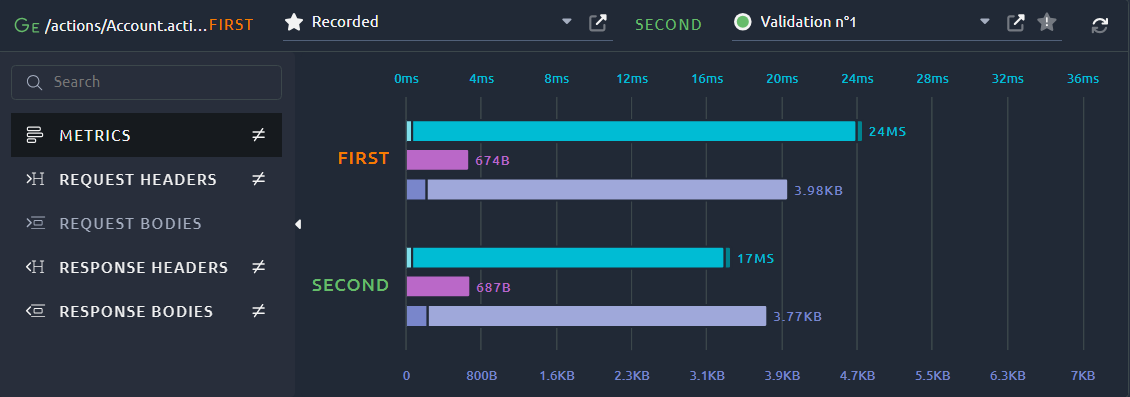Collapse the sidebar with the left arrow

pos(298,225)
